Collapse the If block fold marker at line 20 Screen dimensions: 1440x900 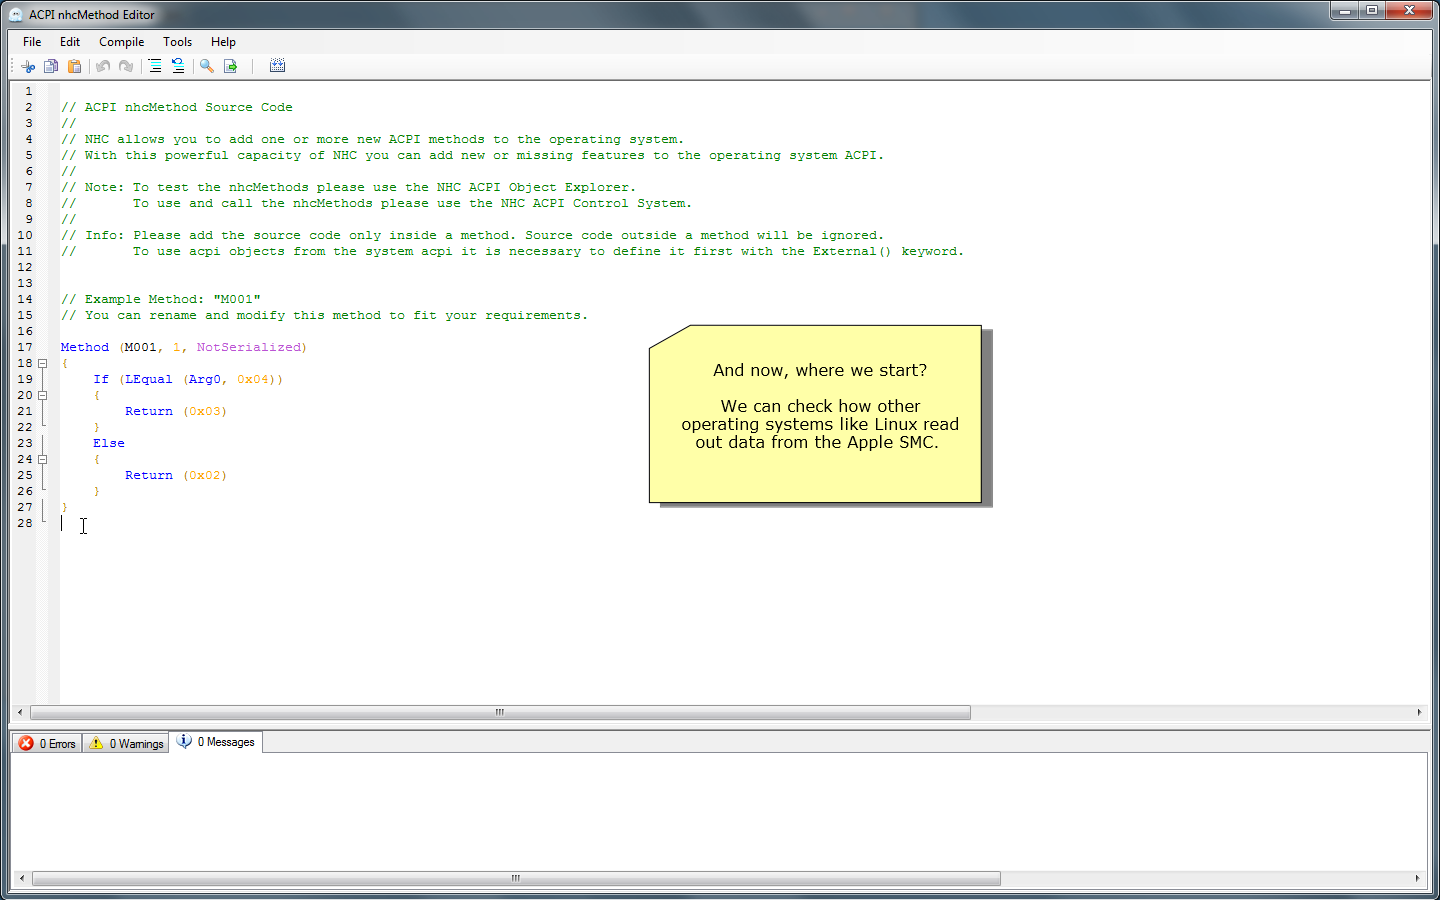(43, 395)
